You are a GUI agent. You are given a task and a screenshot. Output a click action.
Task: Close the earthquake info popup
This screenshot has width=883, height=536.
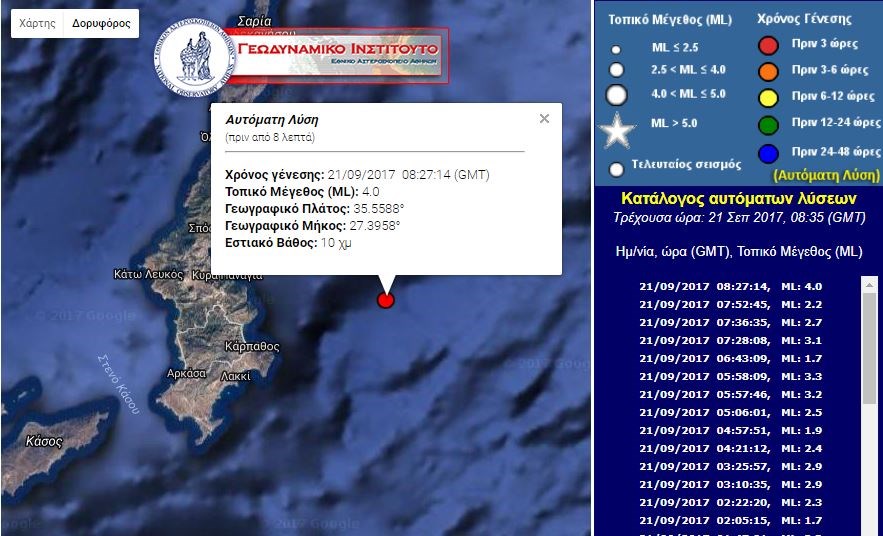coord(544,119)
